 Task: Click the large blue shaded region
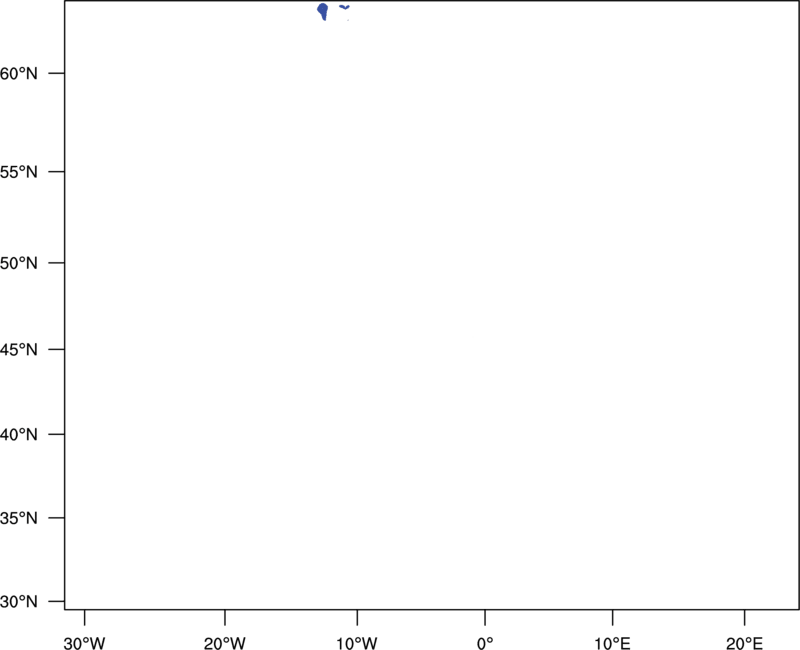coord(322,11)
